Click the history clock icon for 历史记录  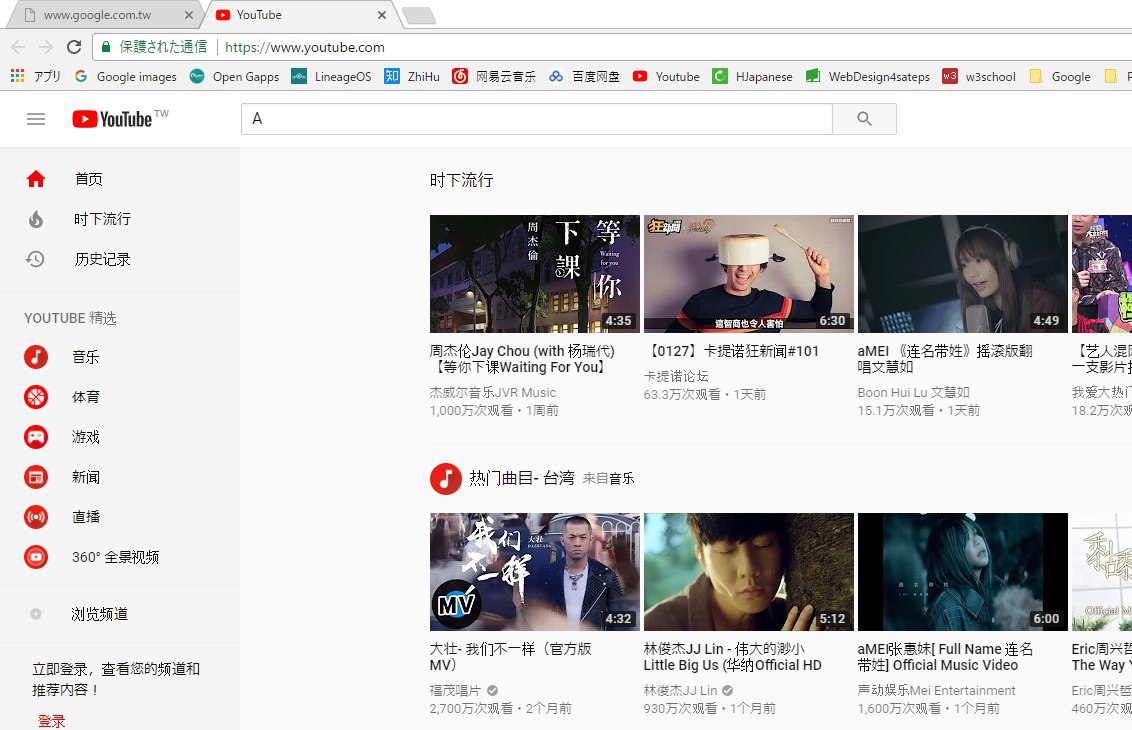pyautogui.click(x=35, y=258)
